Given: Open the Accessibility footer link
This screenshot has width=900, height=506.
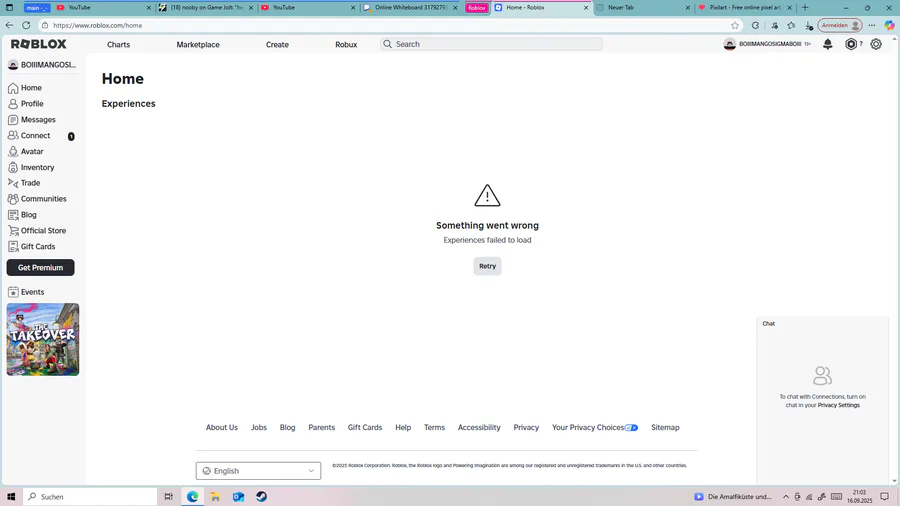Looking at the screenshot, I should tap(479, 427).
